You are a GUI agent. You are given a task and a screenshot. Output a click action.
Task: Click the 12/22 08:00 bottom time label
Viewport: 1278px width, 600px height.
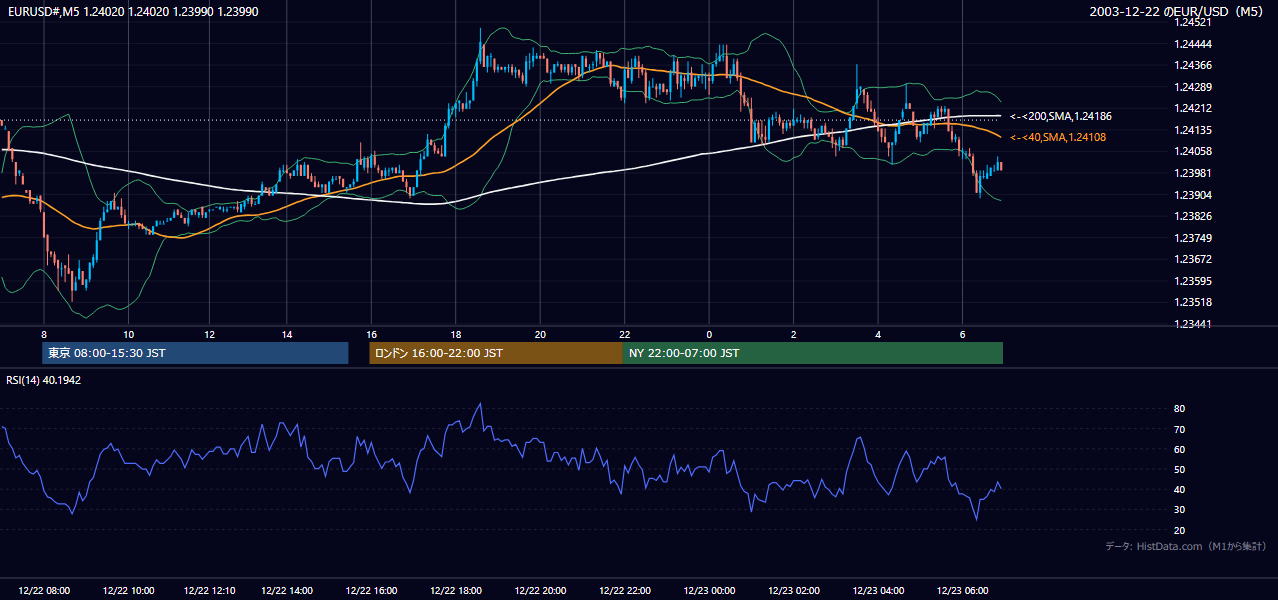pos(44,591)
